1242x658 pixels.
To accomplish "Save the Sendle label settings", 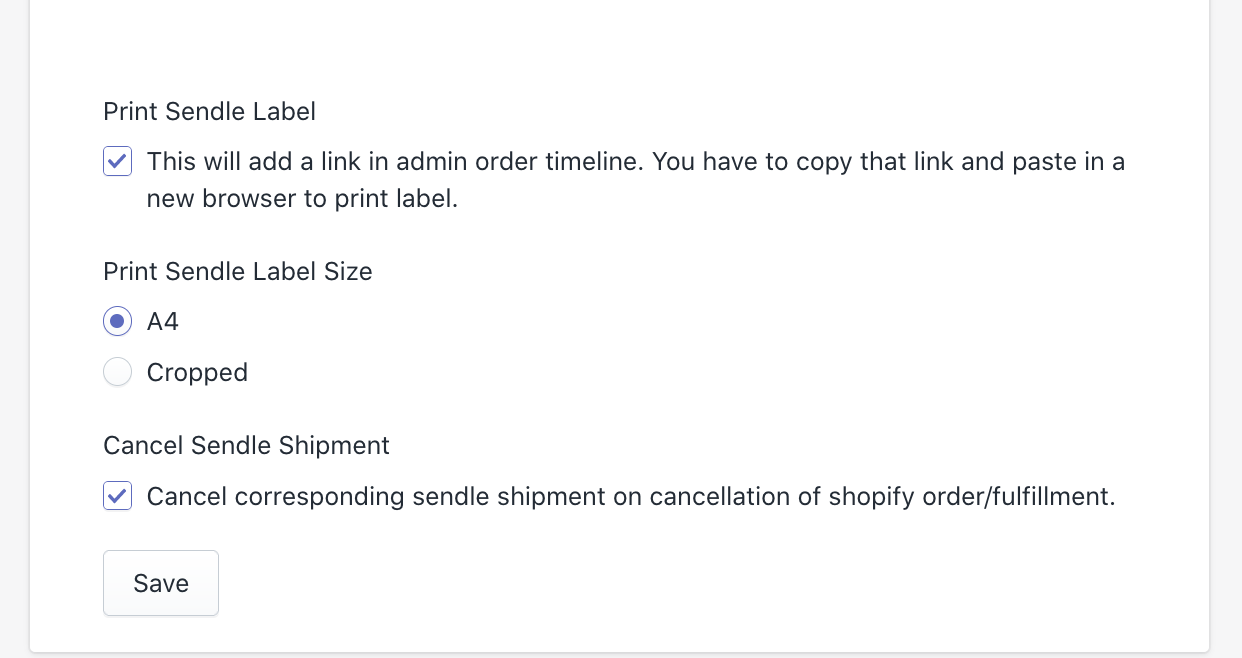I will (x=160, y=583).
